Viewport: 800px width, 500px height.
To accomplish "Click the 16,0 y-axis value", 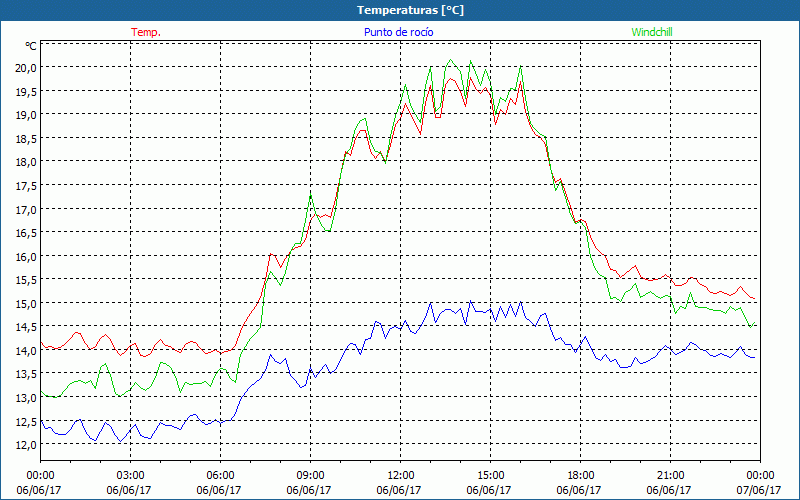I will pyautogui.click(x=26, y=257).
